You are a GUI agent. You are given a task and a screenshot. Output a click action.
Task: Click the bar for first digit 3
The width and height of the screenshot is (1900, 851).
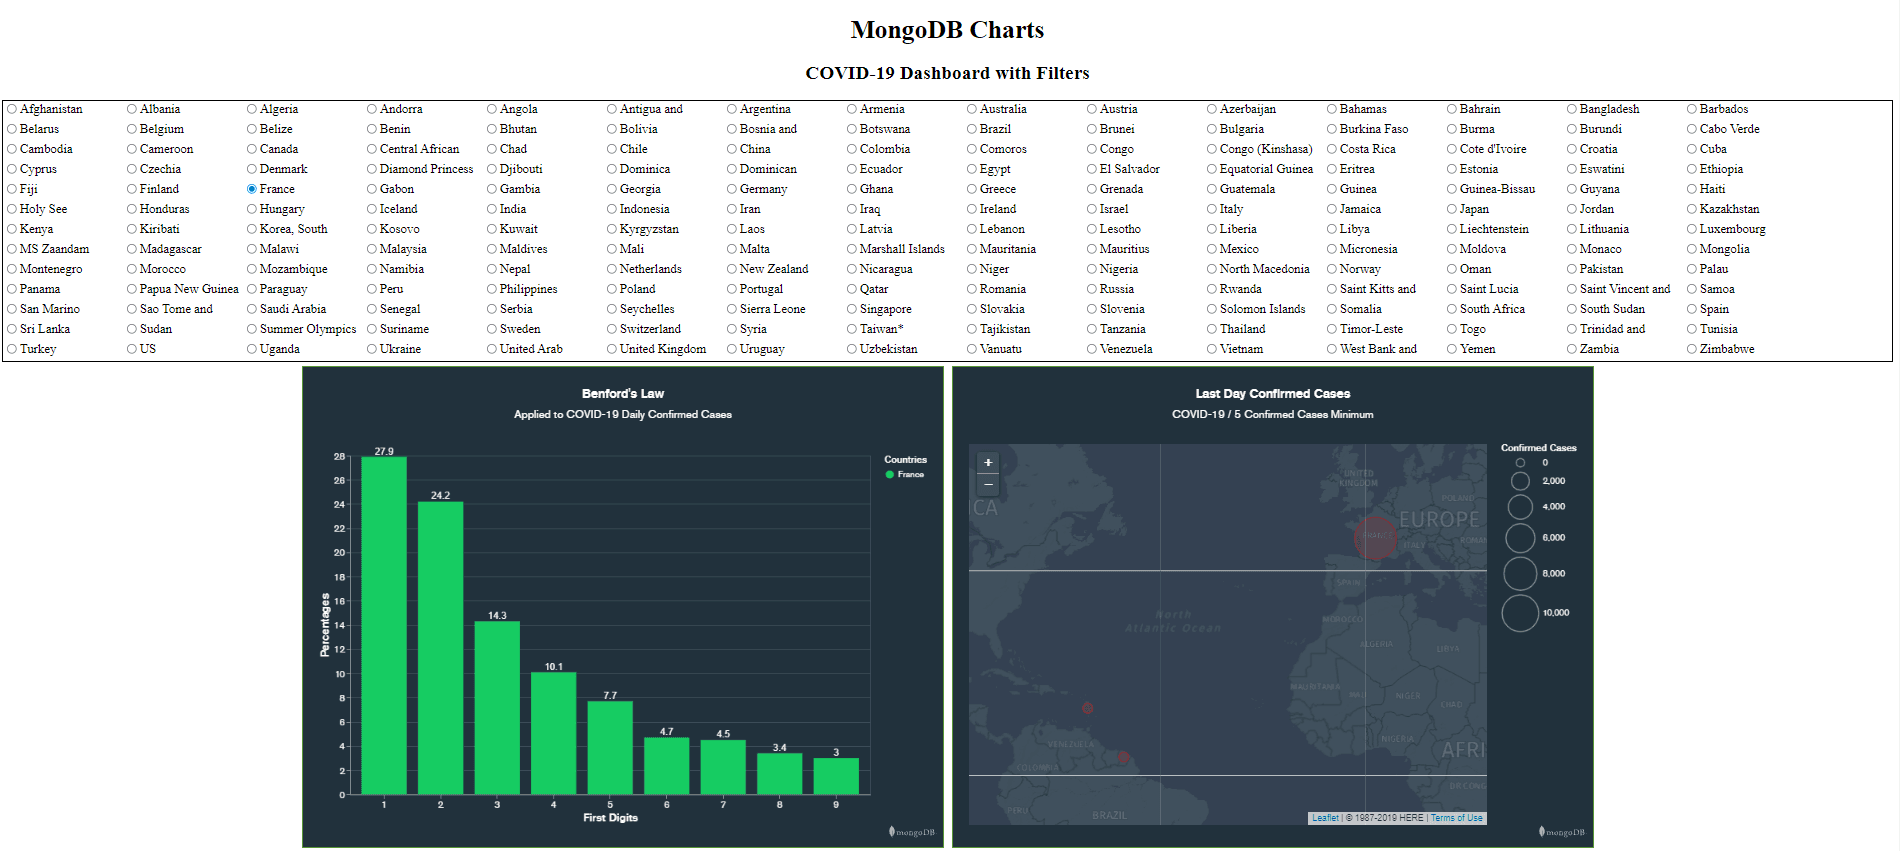coord(497,708)
